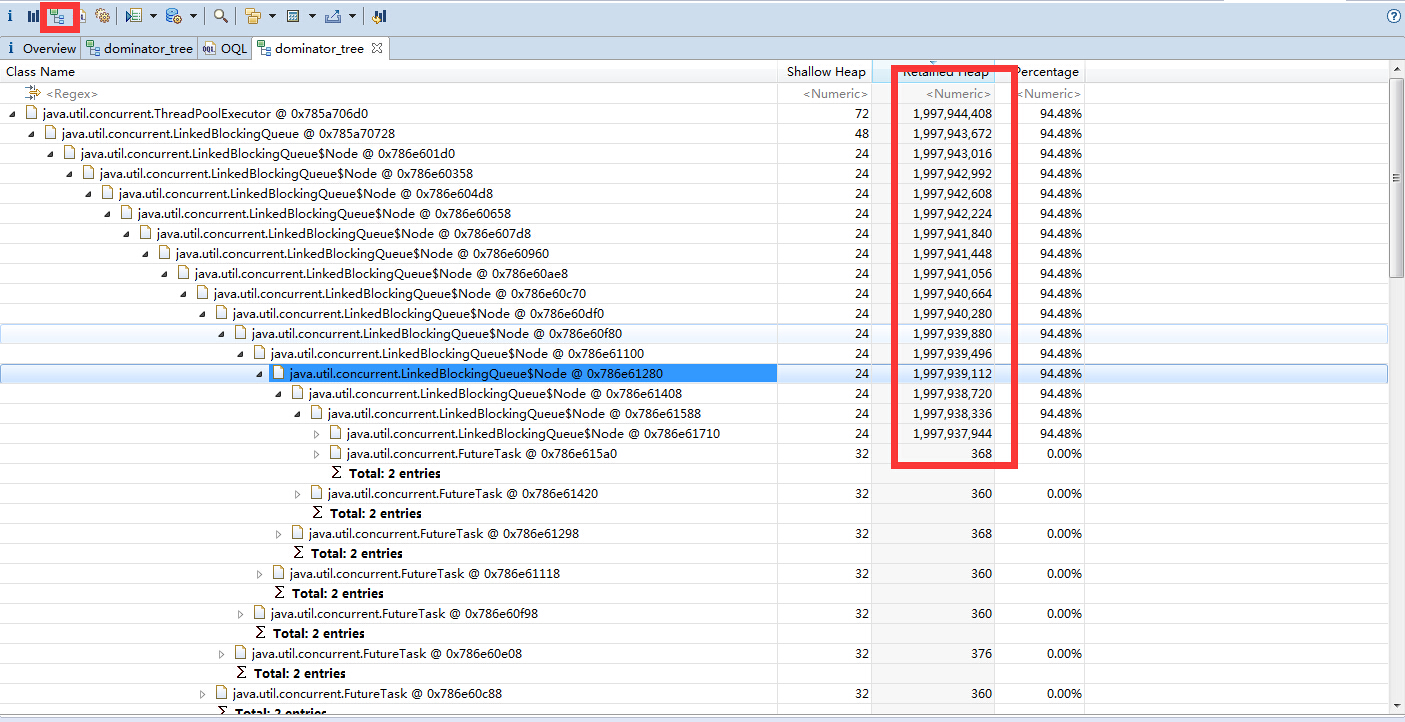1405x722 pixels.
Task: Open the Query Browser dropdown arrow
Action: pyautogui.click(x=193, y=16)
